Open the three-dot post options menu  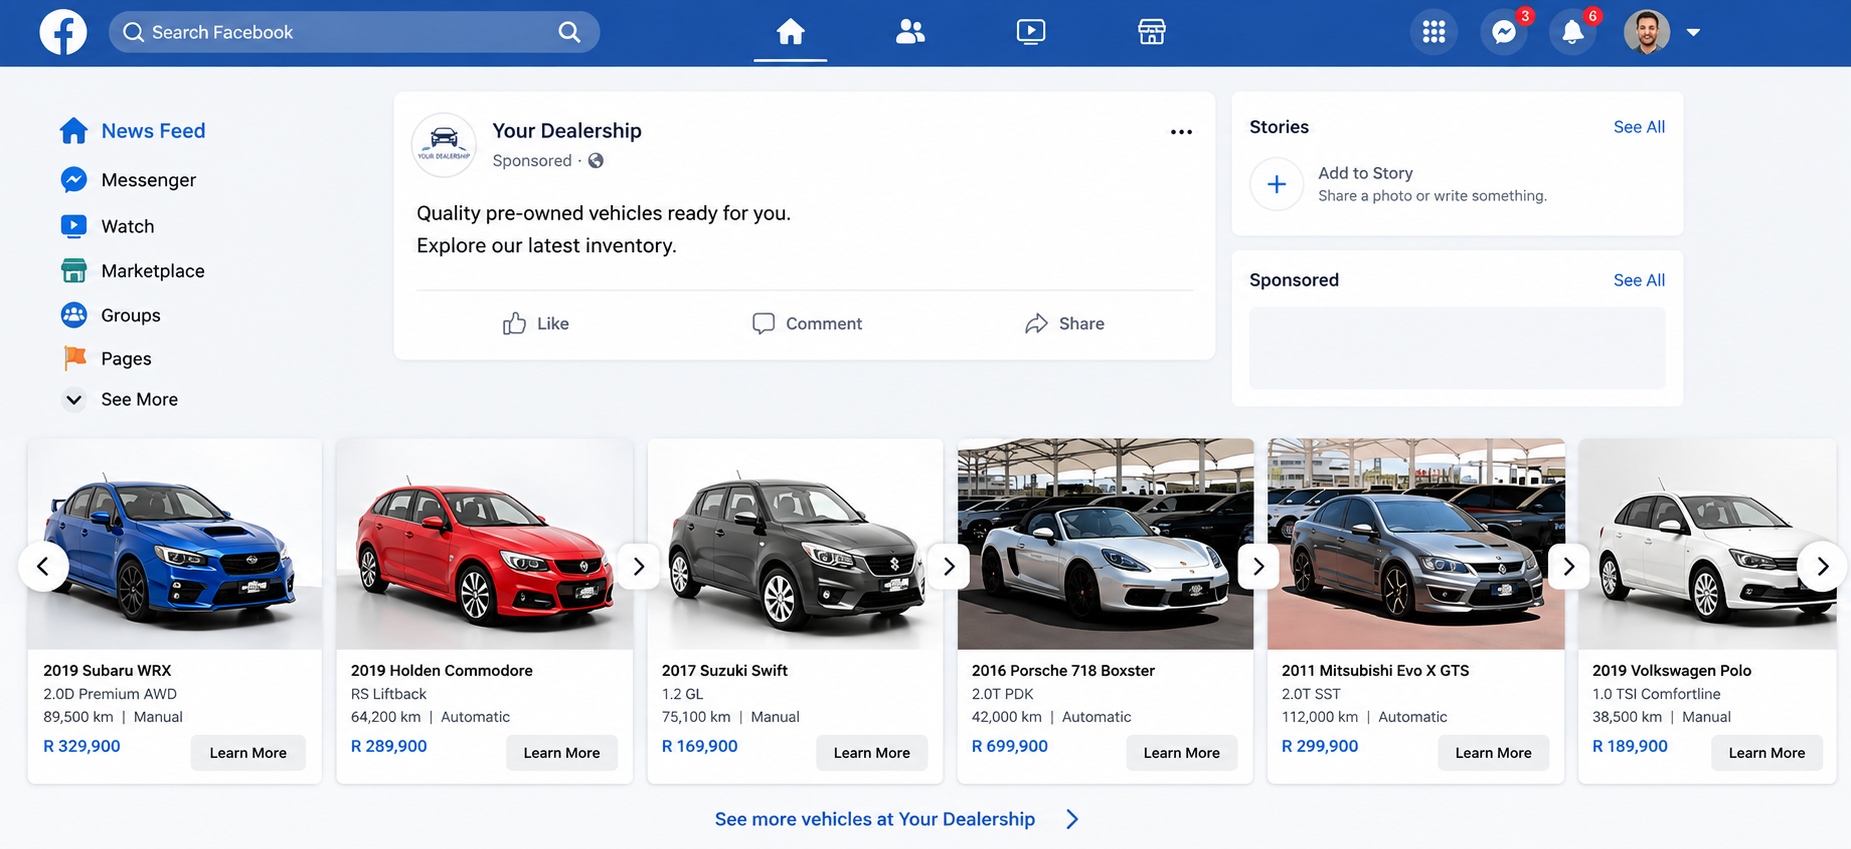[1181, 132]
